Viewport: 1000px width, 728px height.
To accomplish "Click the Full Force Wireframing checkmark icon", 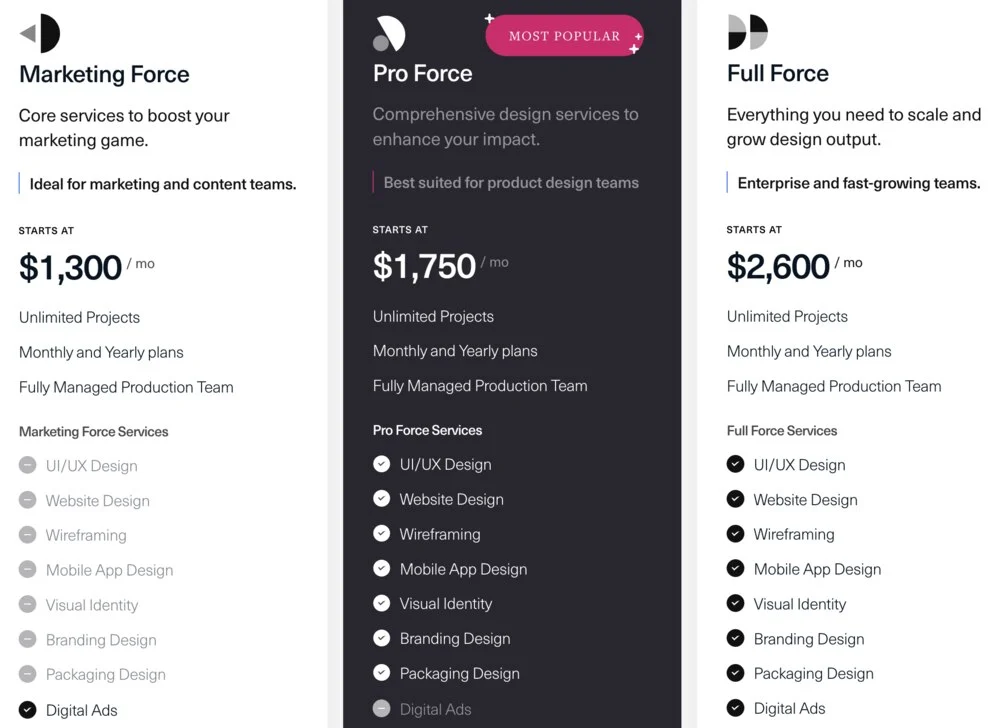I will tap(735, 534).
